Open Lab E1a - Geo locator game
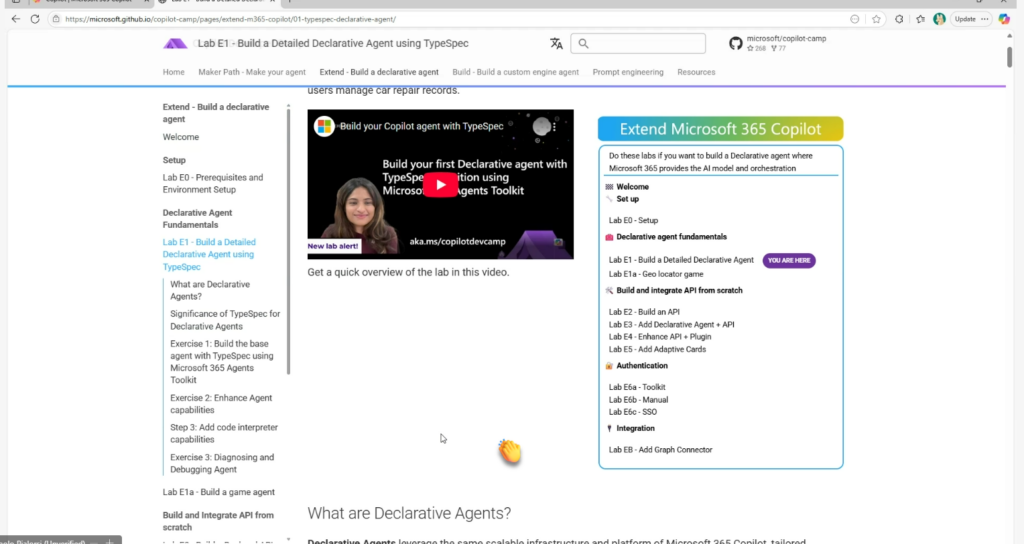This screenshot has height=544, width=1024. coord(656,274)
